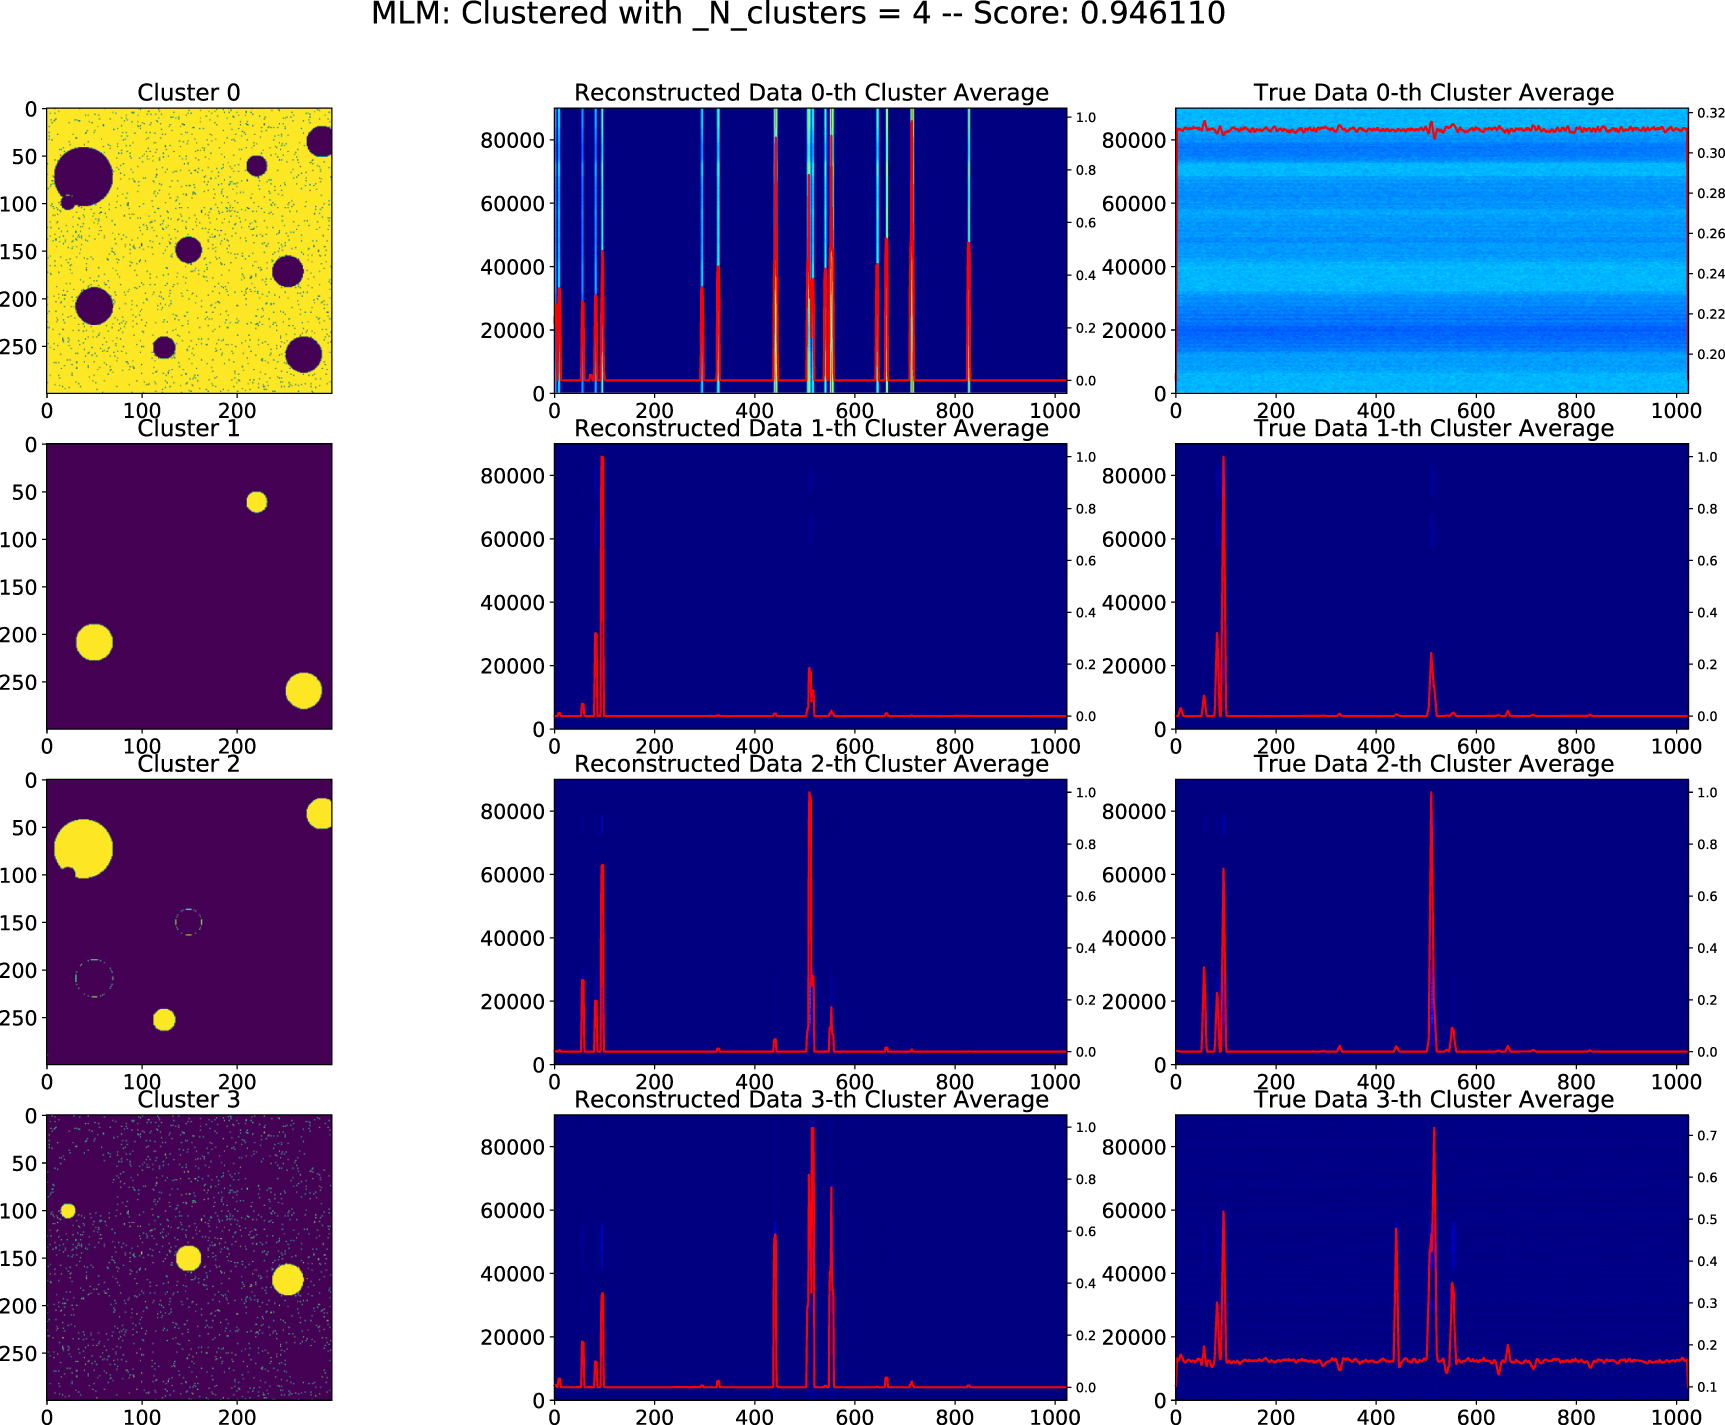Click 'True Data 0-th Cluster Average' title
The width and height of the screenshot is (1725, 1425).
pos(1433,93)
